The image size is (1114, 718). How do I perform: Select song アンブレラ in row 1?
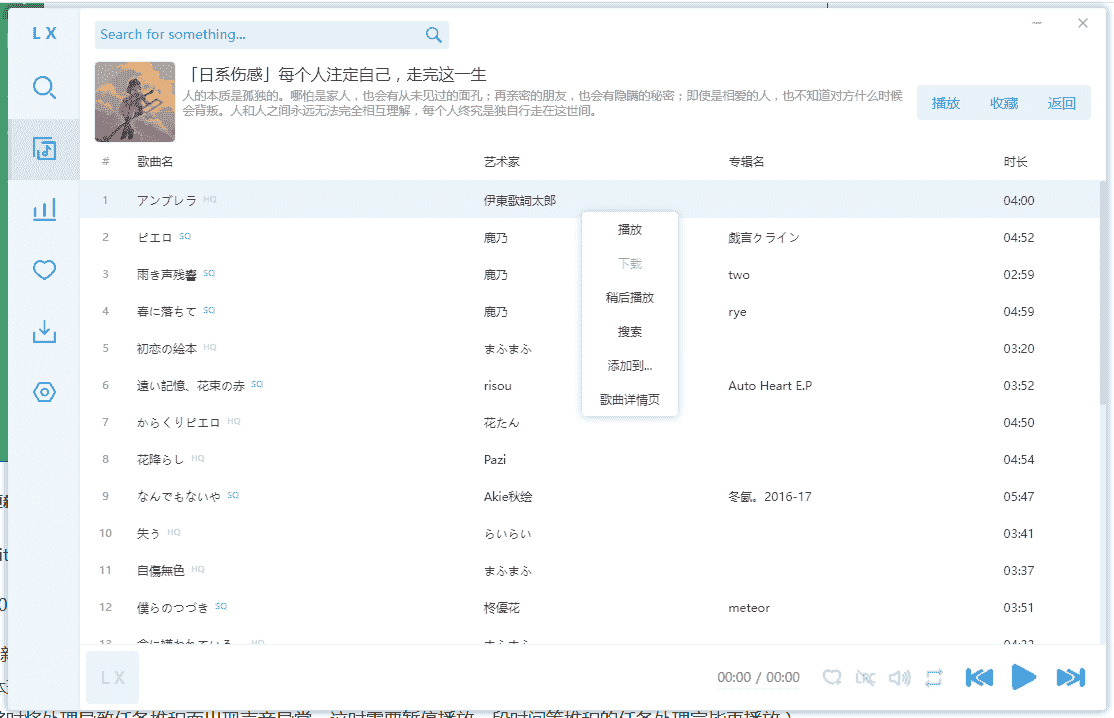coord(167,200)
